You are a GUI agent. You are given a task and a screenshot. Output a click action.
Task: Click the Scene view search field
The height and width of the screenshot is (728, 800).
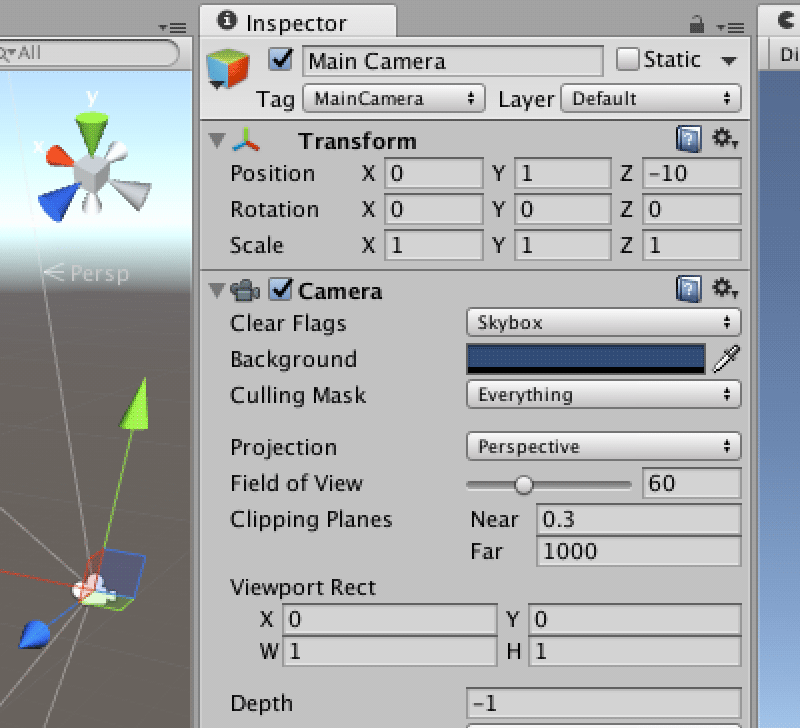point(89,53)
